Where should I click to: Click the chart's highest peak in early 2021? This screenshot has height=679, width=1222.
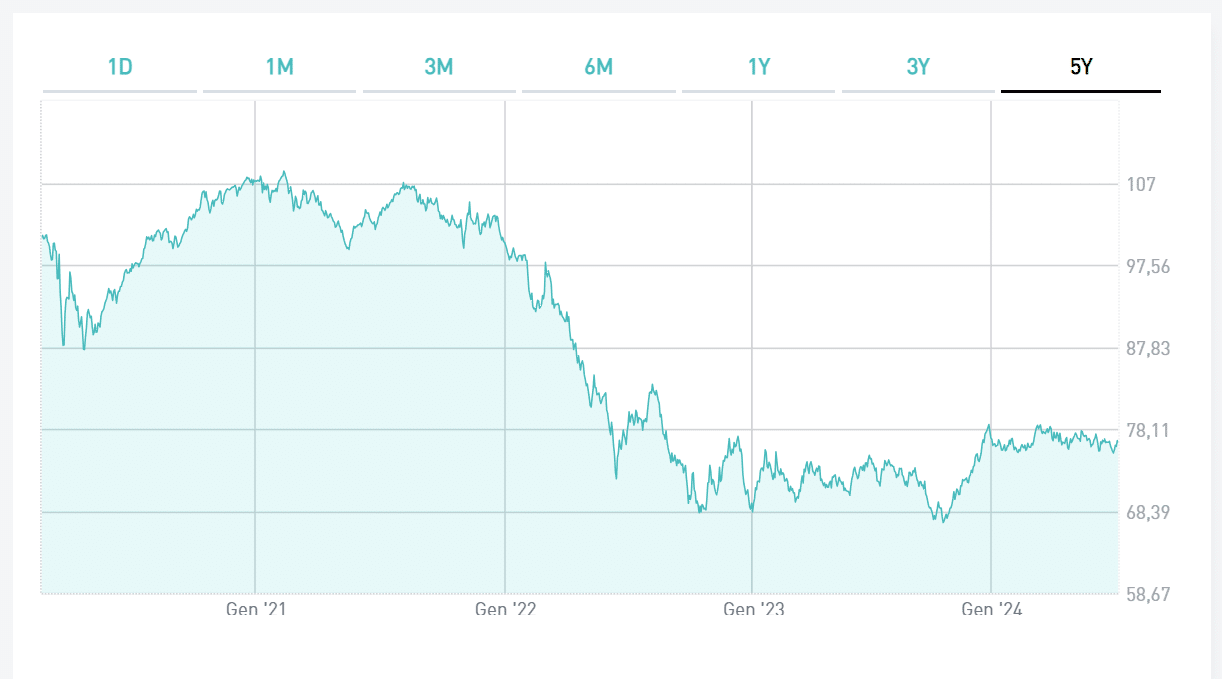coord(284,172)
